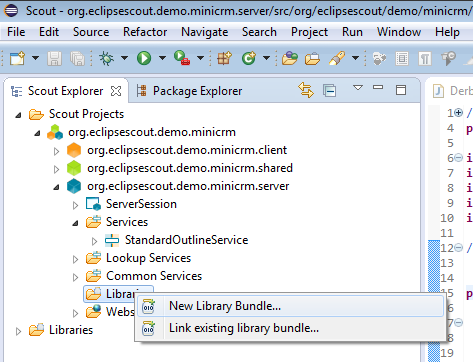Click the Save toolbar icon
This screenshot has height=362, width=473.
54,59
